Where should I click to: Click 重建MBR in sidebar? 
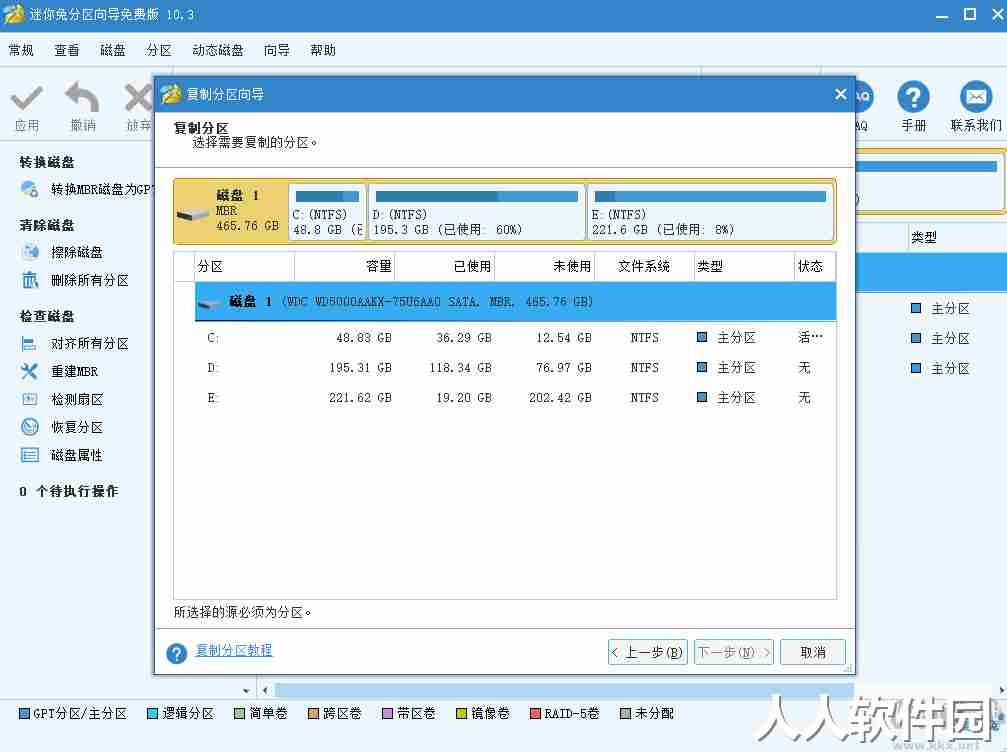[x=74, y=371]
